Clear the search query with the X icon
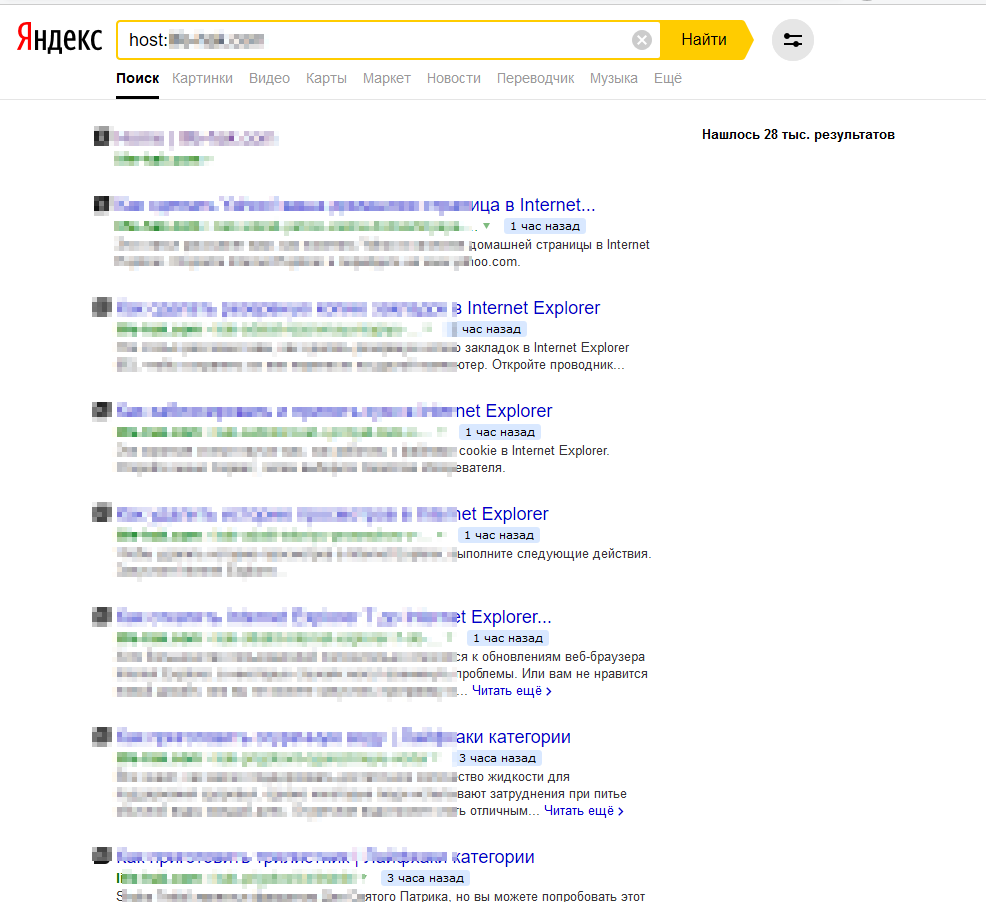Viewport: 986px width, 902px height. tap(642, 40)
